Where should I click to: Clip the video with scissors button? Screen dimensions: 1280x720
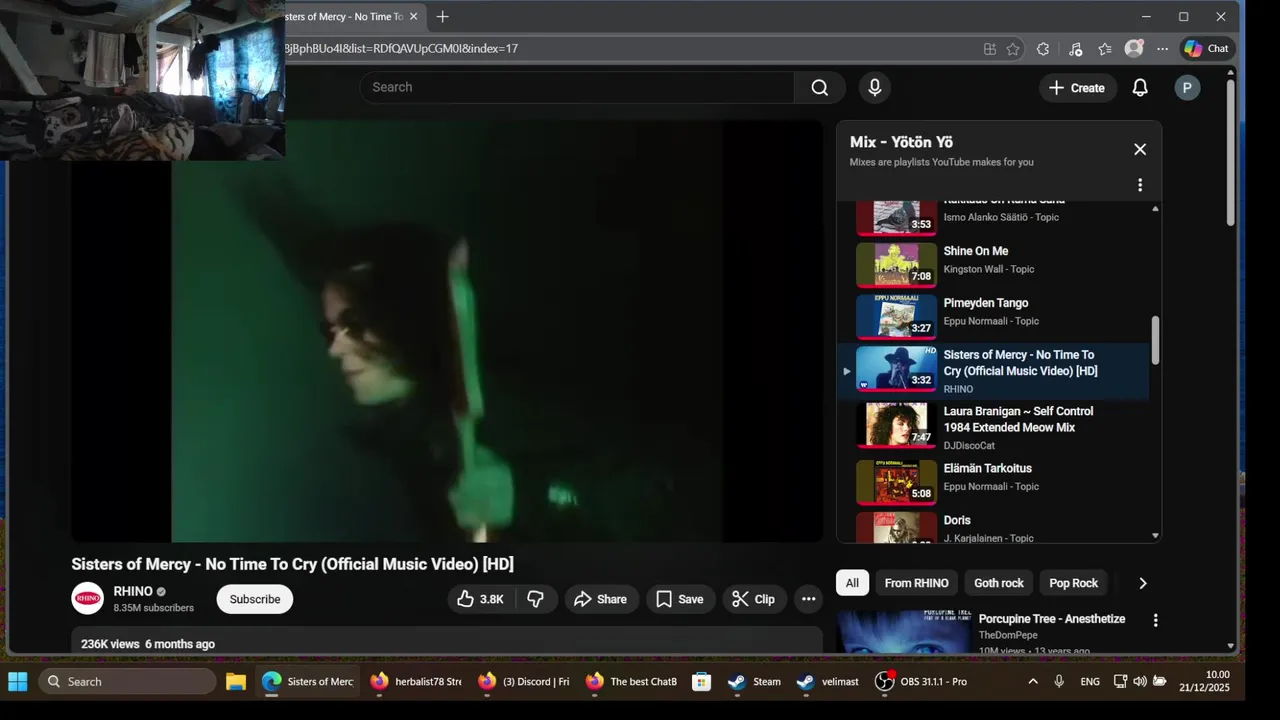[754, 599]
